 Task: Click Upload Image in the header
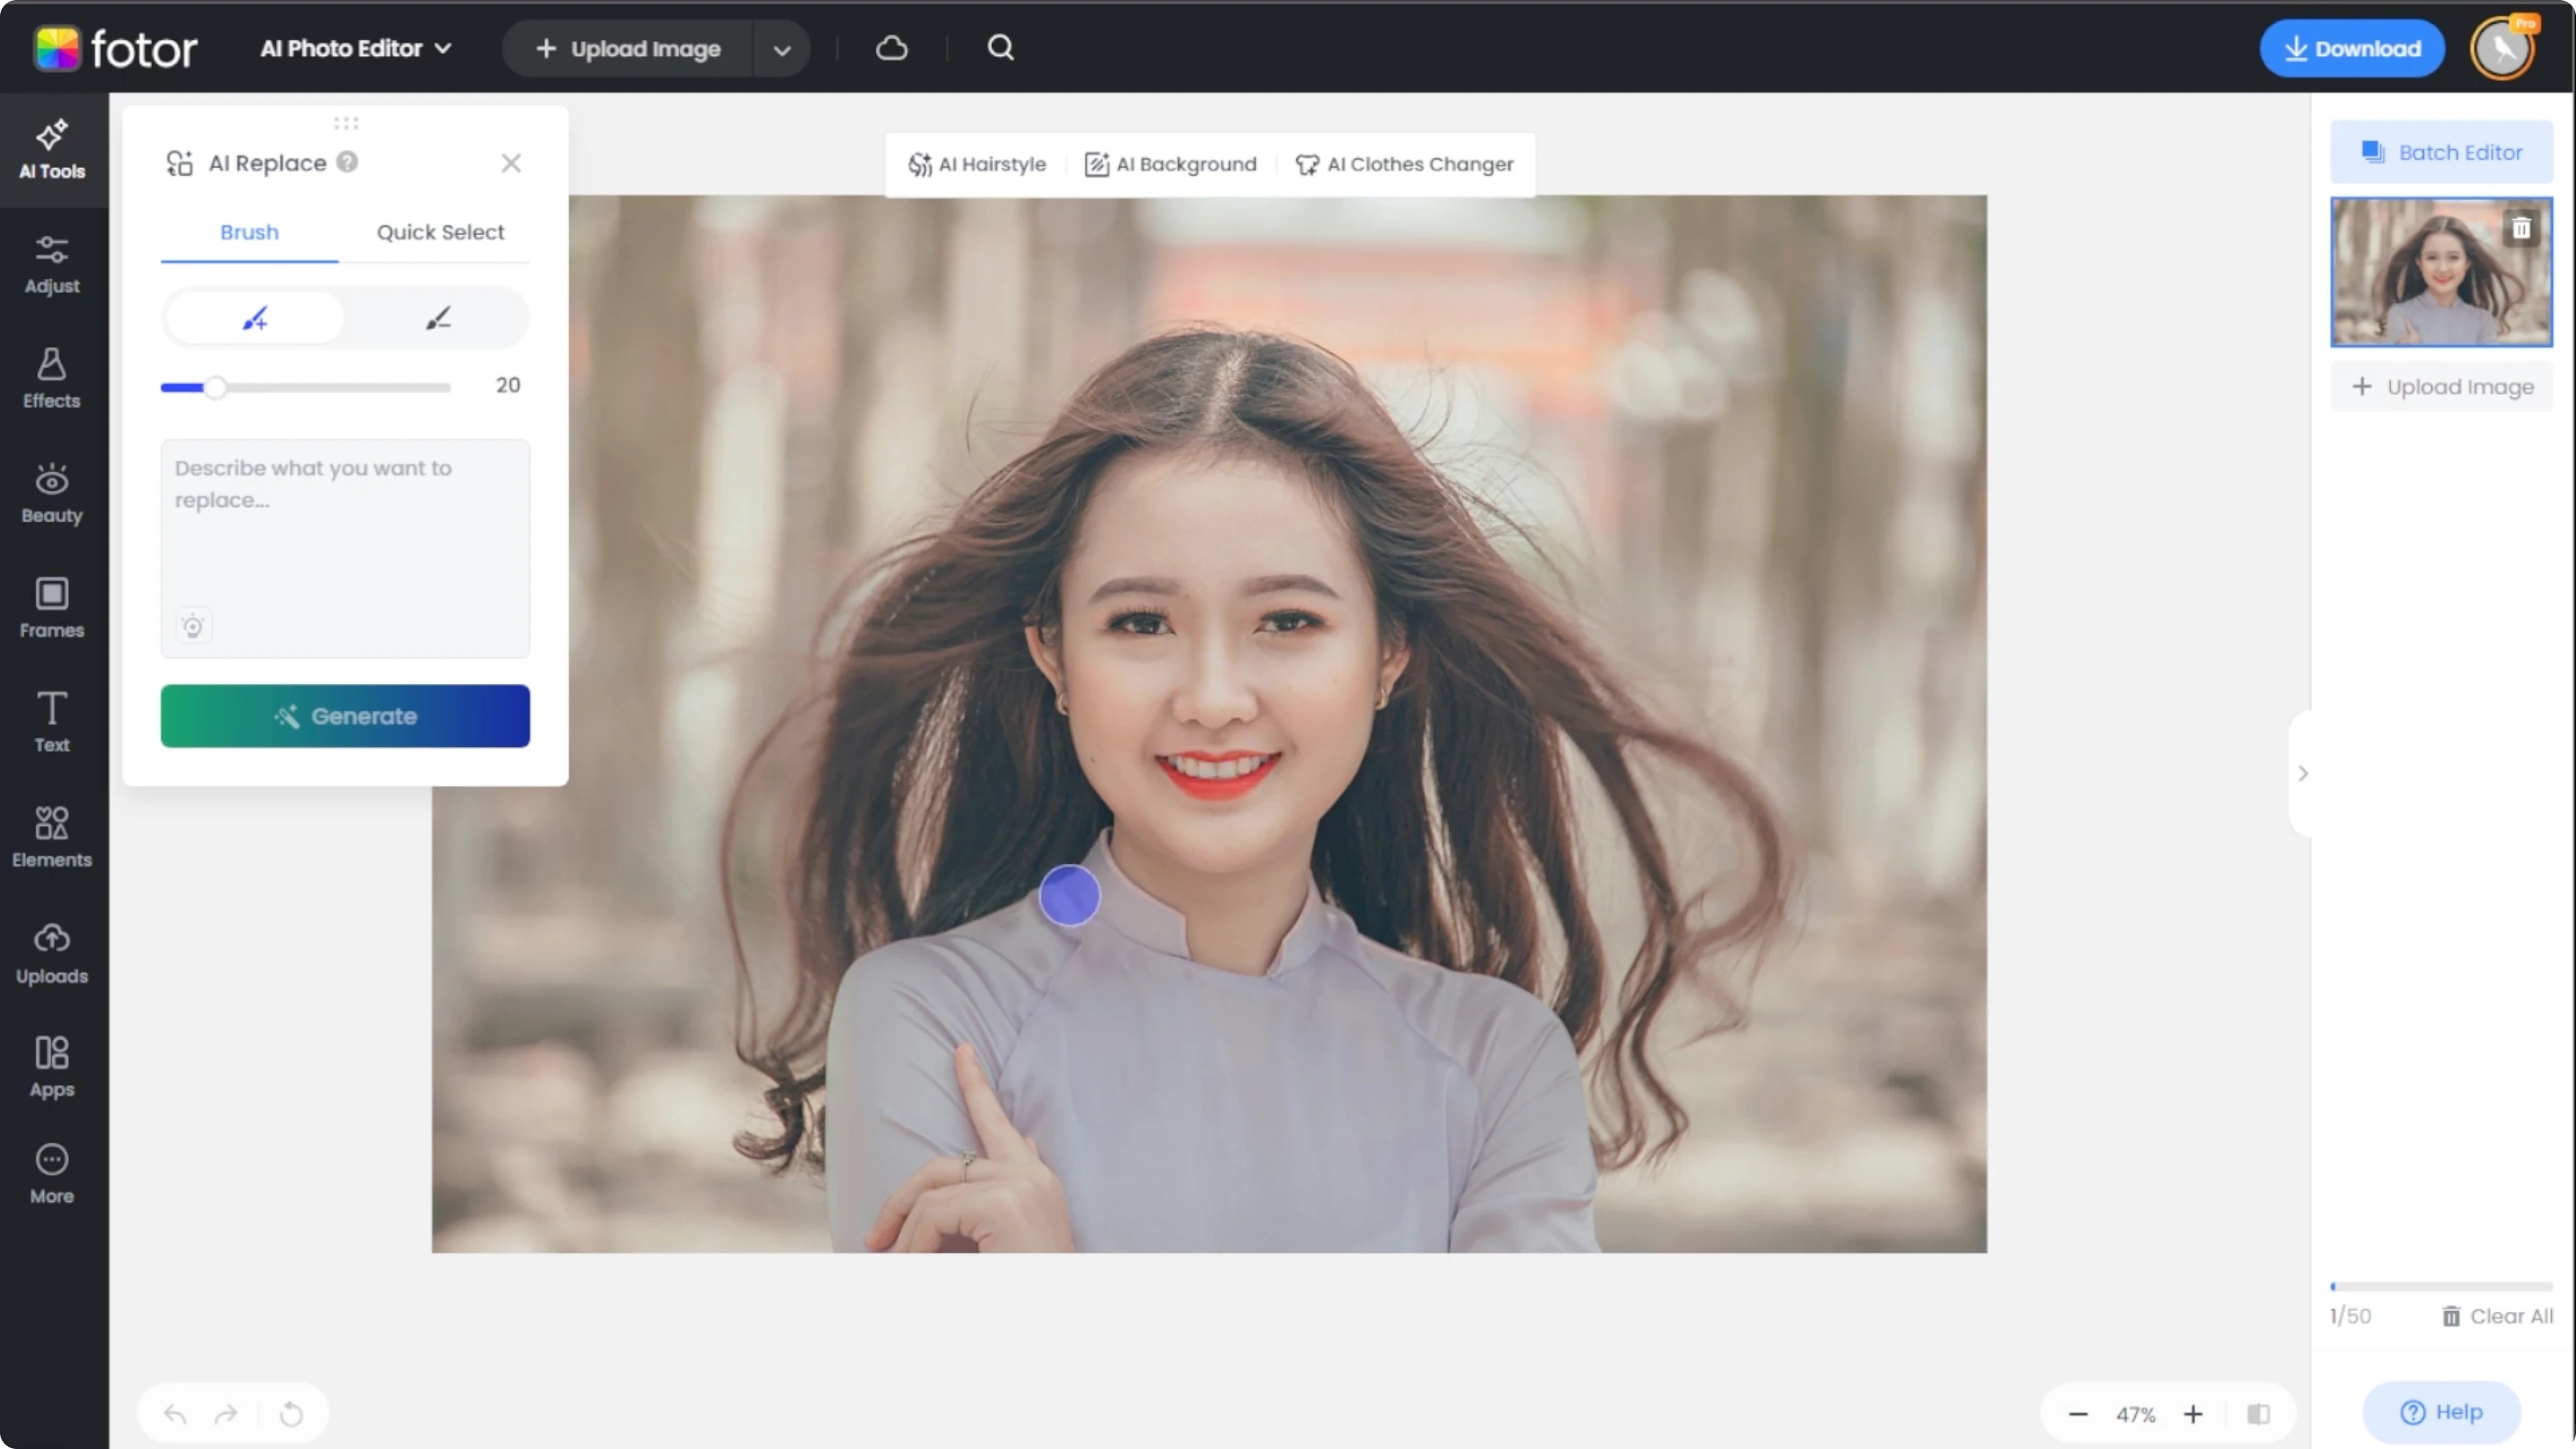(x=628, y=49)
